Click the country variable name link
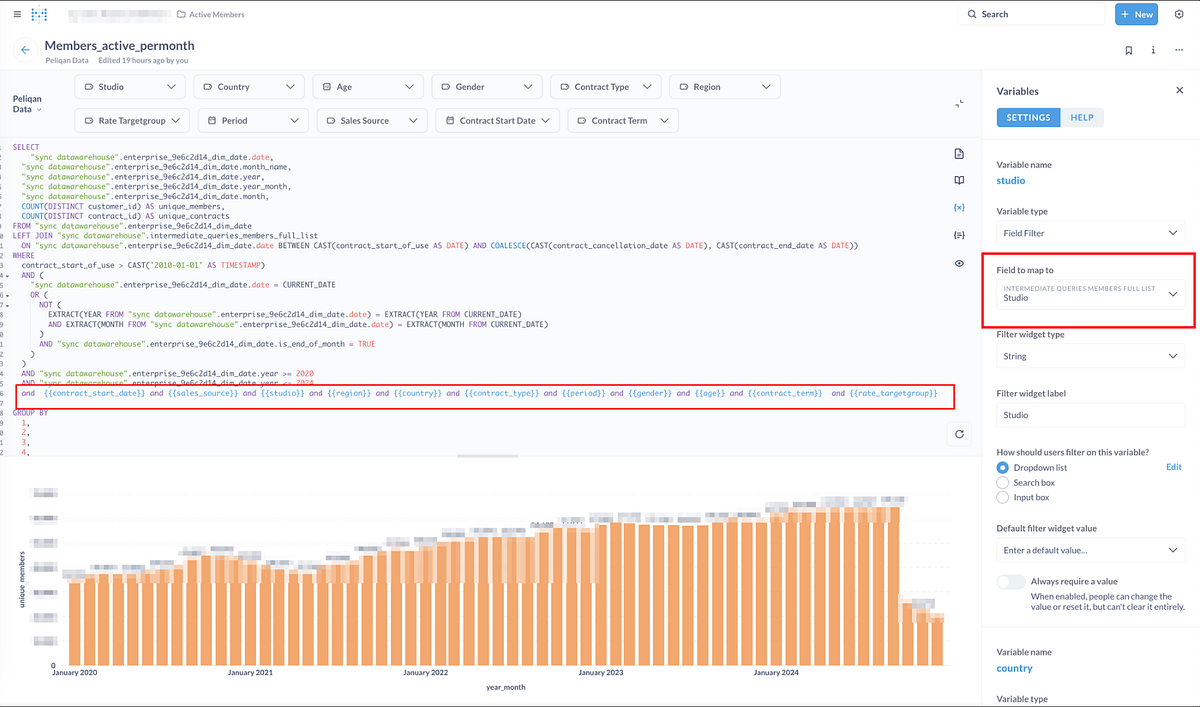1200x707 pixels. 1014,667
